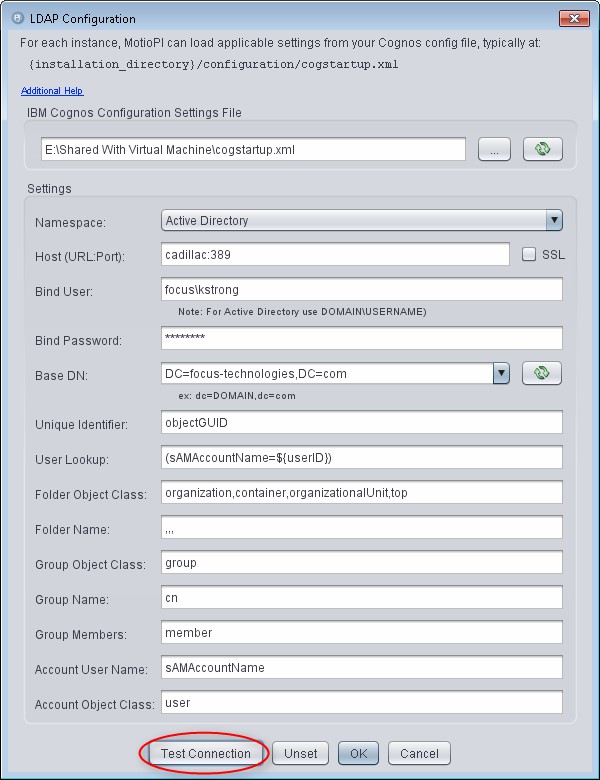600x780 pixels.
Task: Click the User Lookup field
Action: (x=362, y=457)
